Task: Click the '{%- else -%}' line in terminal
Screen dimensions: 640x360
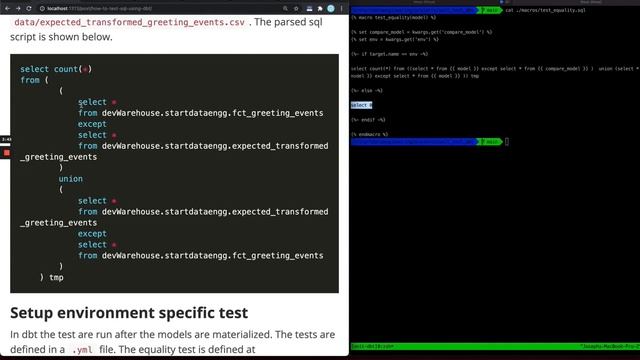Action: pyautogui.click(x=367, y=91)
